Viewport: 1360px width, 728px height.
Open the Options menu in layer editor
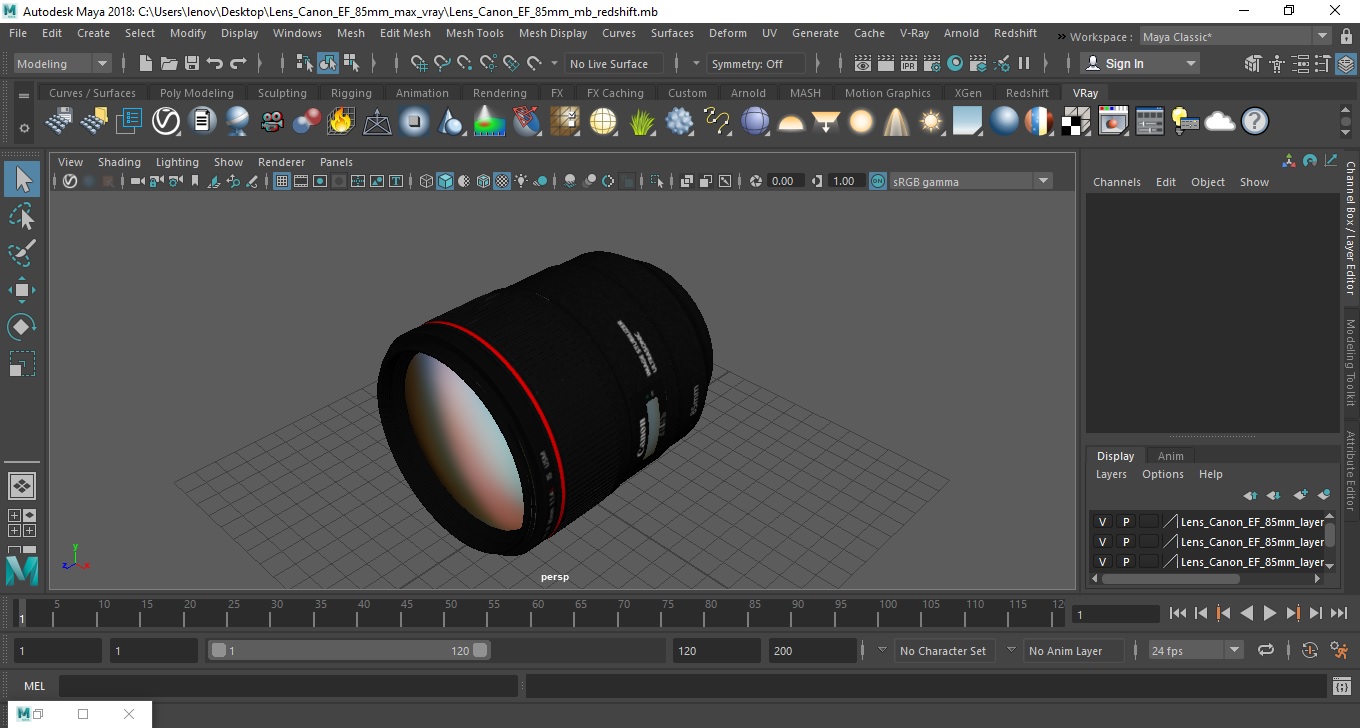click(1162, 474)
